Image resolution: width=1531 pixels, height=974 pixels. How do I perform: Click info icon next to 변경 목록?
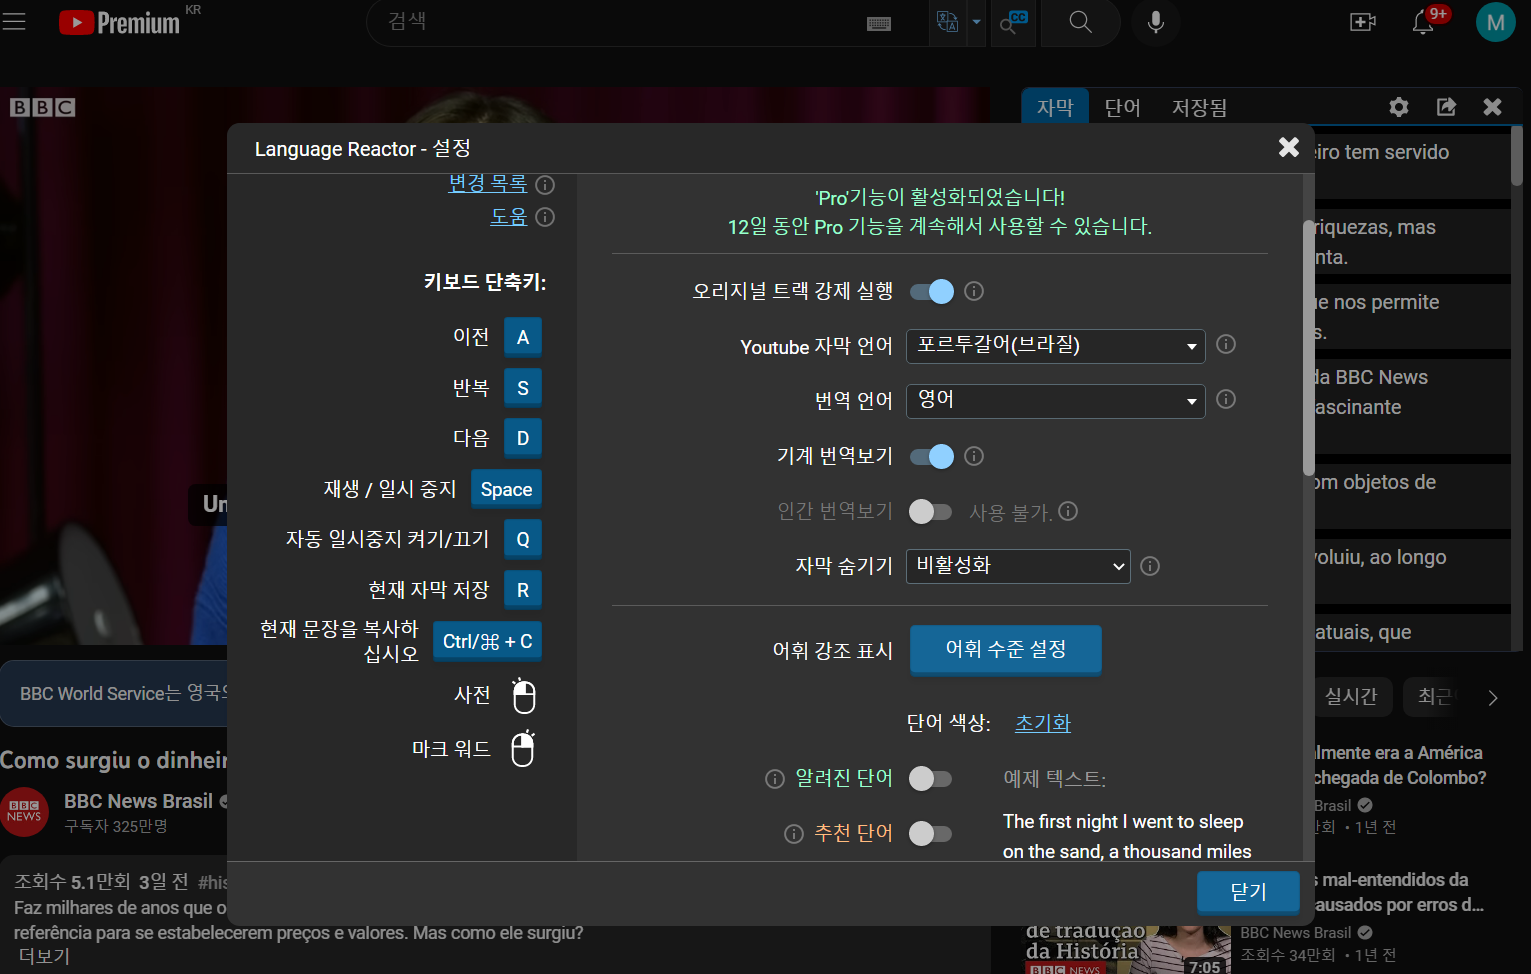point(545,185)
